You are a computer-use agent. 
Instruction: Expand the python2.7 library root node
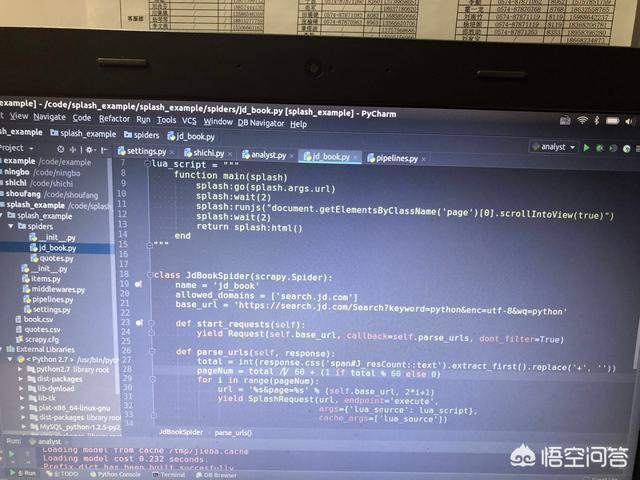tap(20, 369)
